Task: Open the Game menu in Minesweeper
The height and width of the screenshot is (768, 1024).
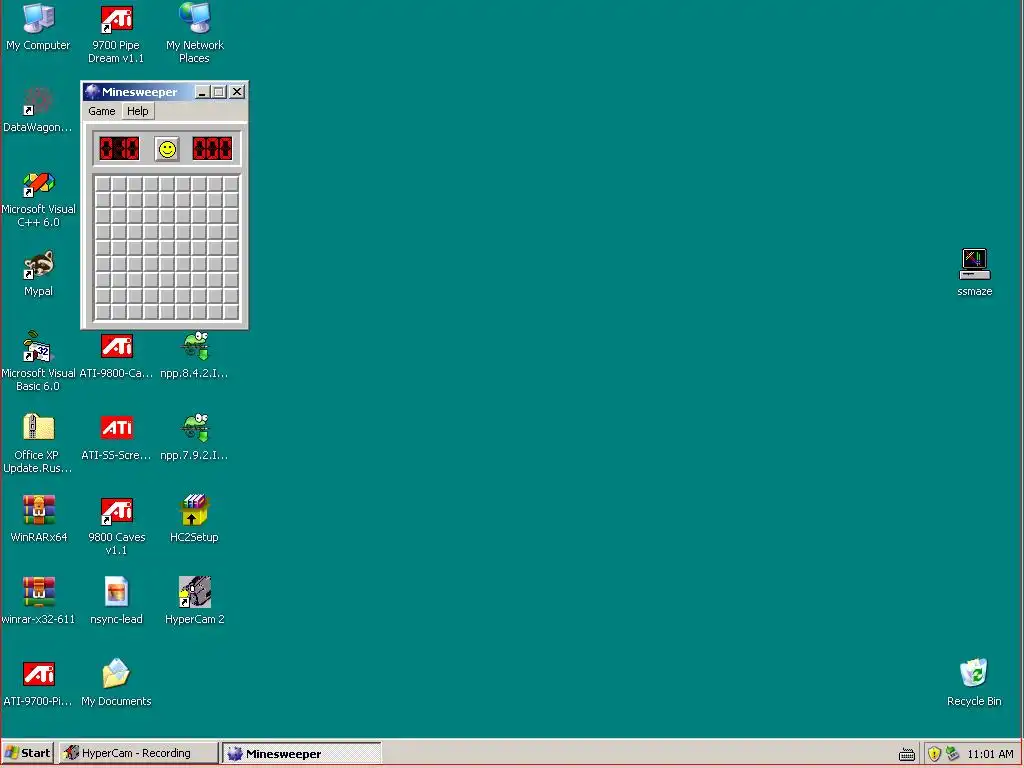Action: (102, 111)
